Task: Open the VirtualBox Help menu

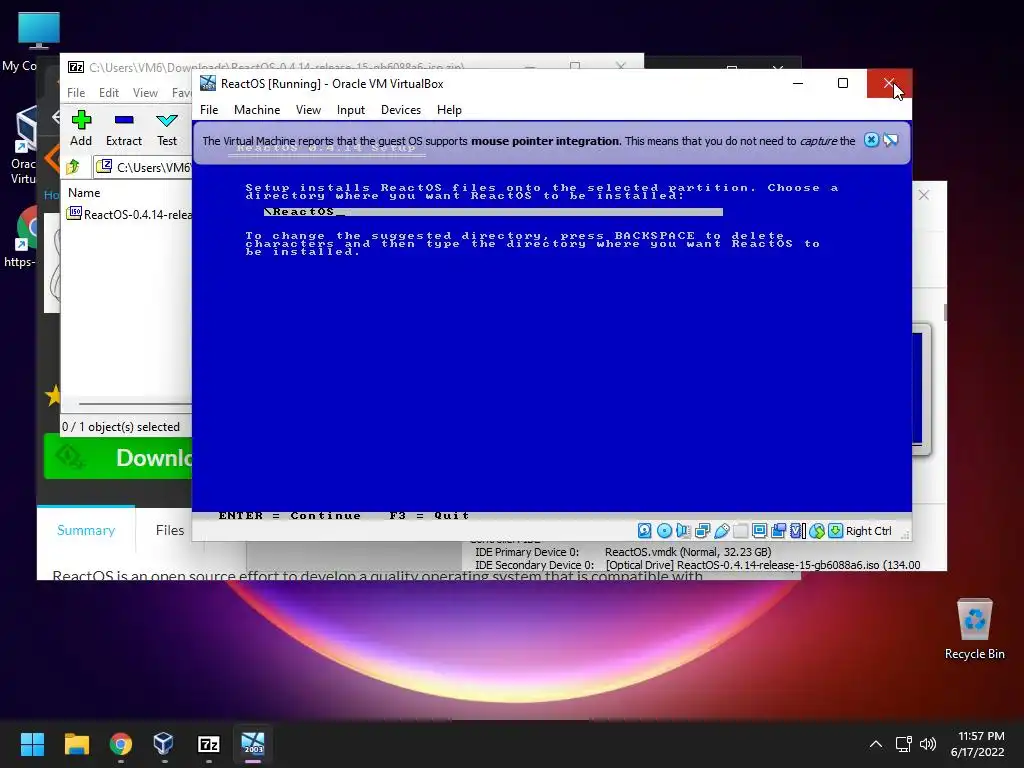Action: (x=449, y=110)
